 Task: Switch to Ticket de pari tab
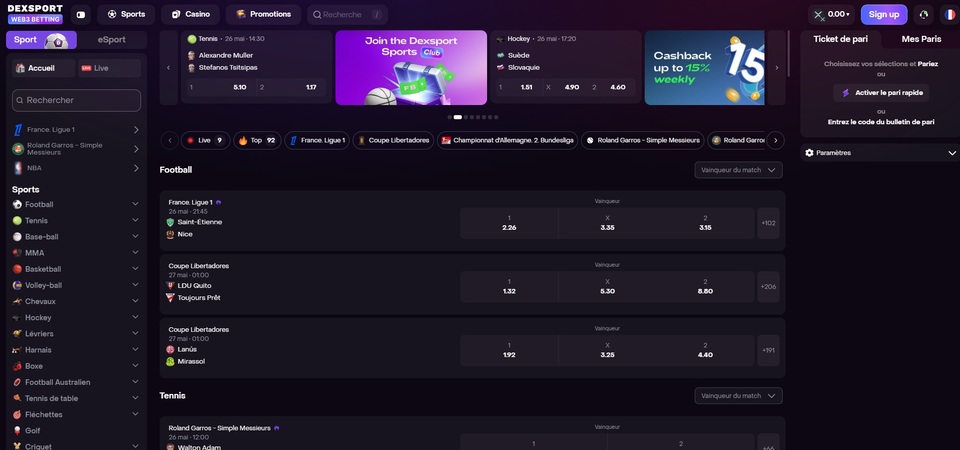[840, 39]
